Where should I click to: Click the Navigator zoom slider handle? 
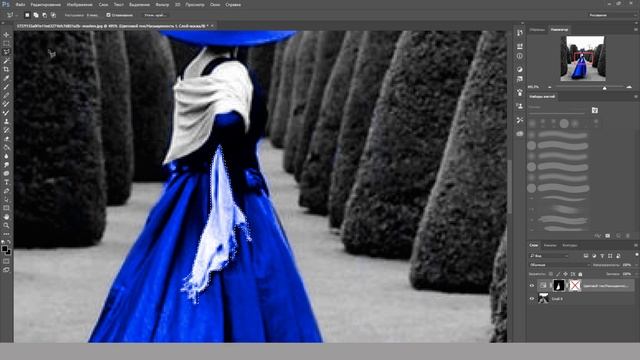click(x=604, y=88)
